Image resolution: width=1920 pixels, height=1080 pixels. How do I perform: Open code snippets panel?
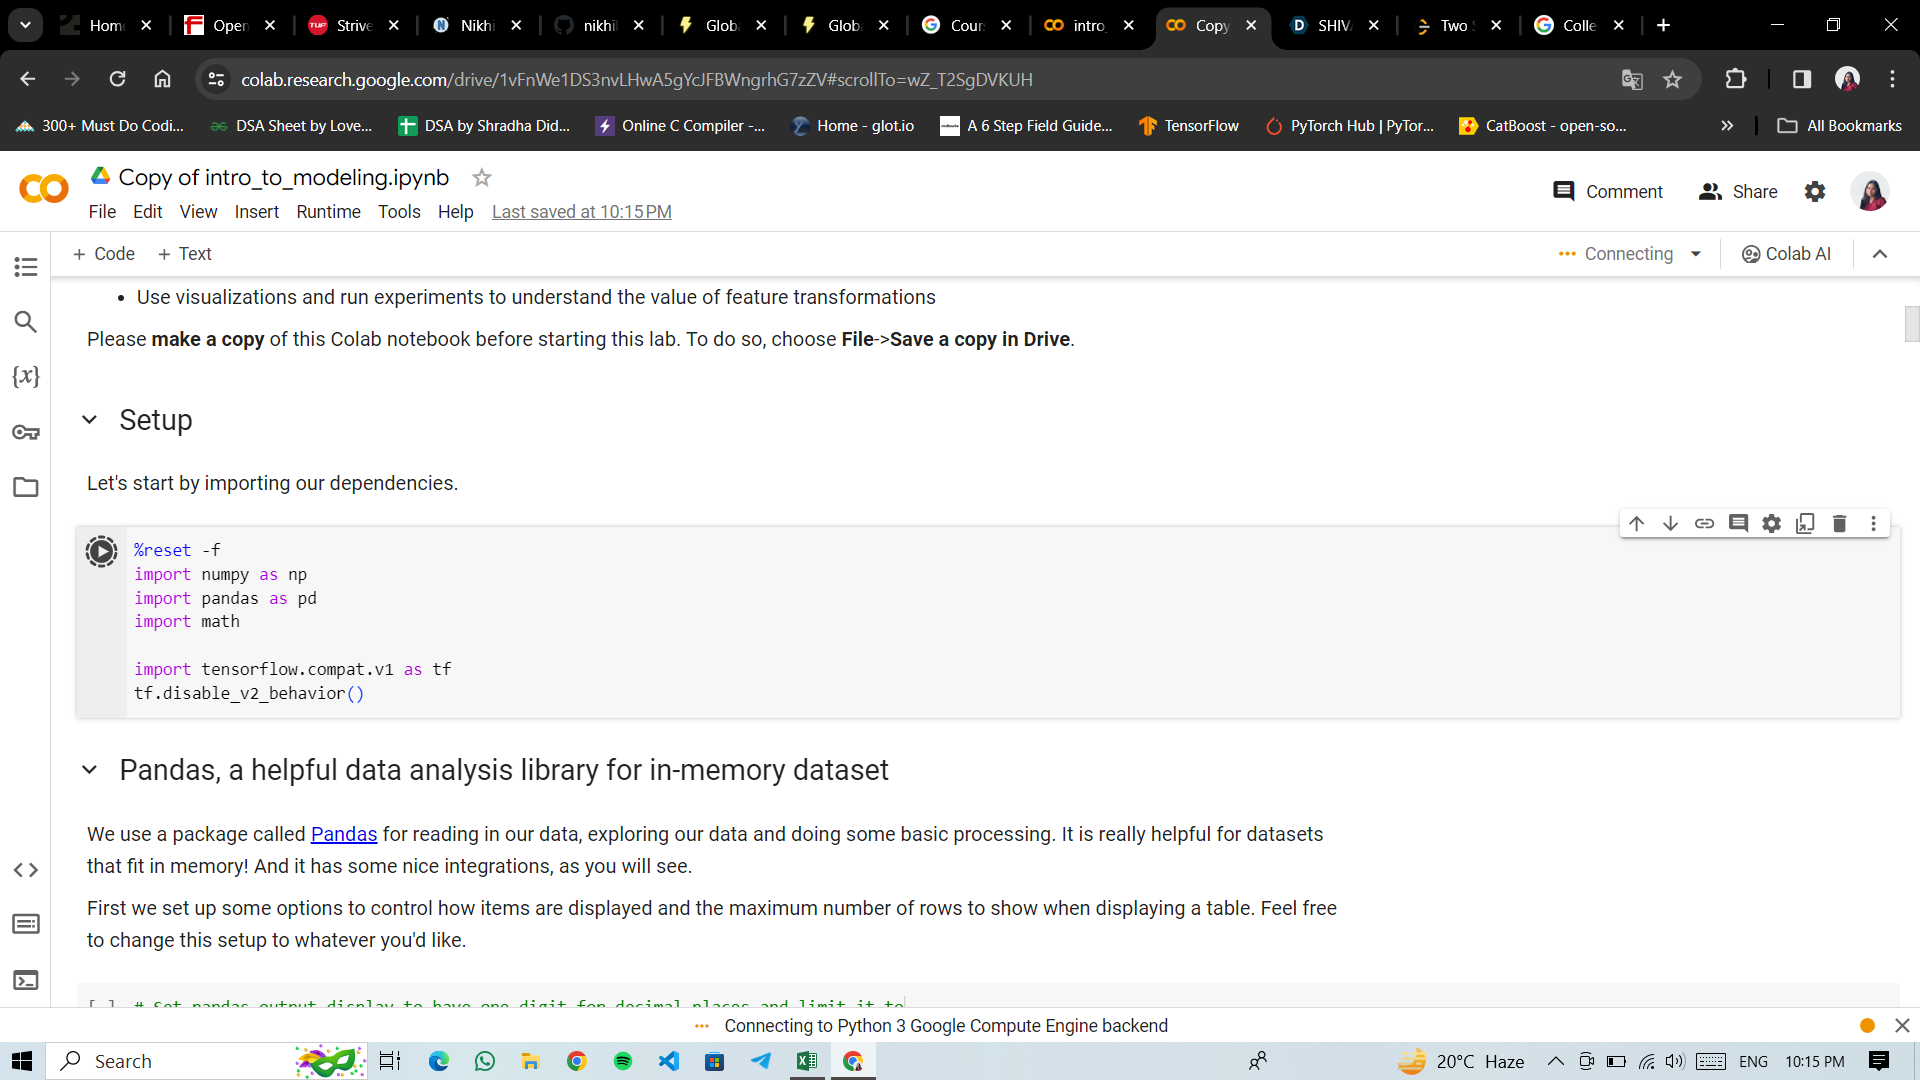click(x=26, y=870)
